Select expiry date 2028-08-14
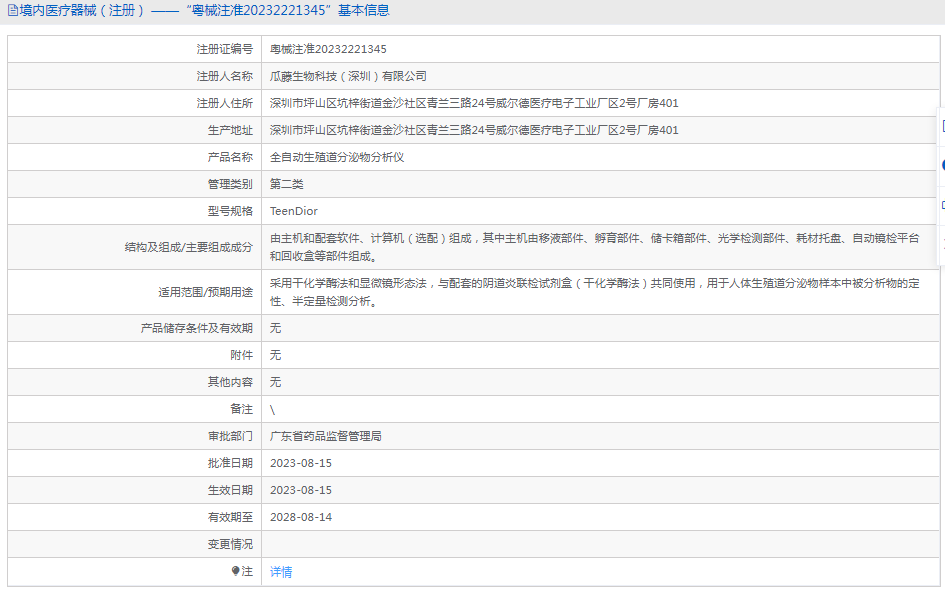The height and width of the screenshot is (594, 945). tap(301, 517)
